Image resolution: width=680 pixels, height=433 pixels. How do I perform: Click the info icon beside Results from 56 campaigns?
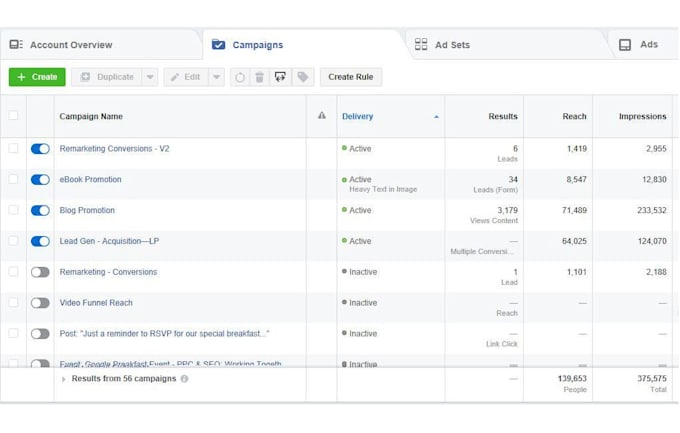184,379
